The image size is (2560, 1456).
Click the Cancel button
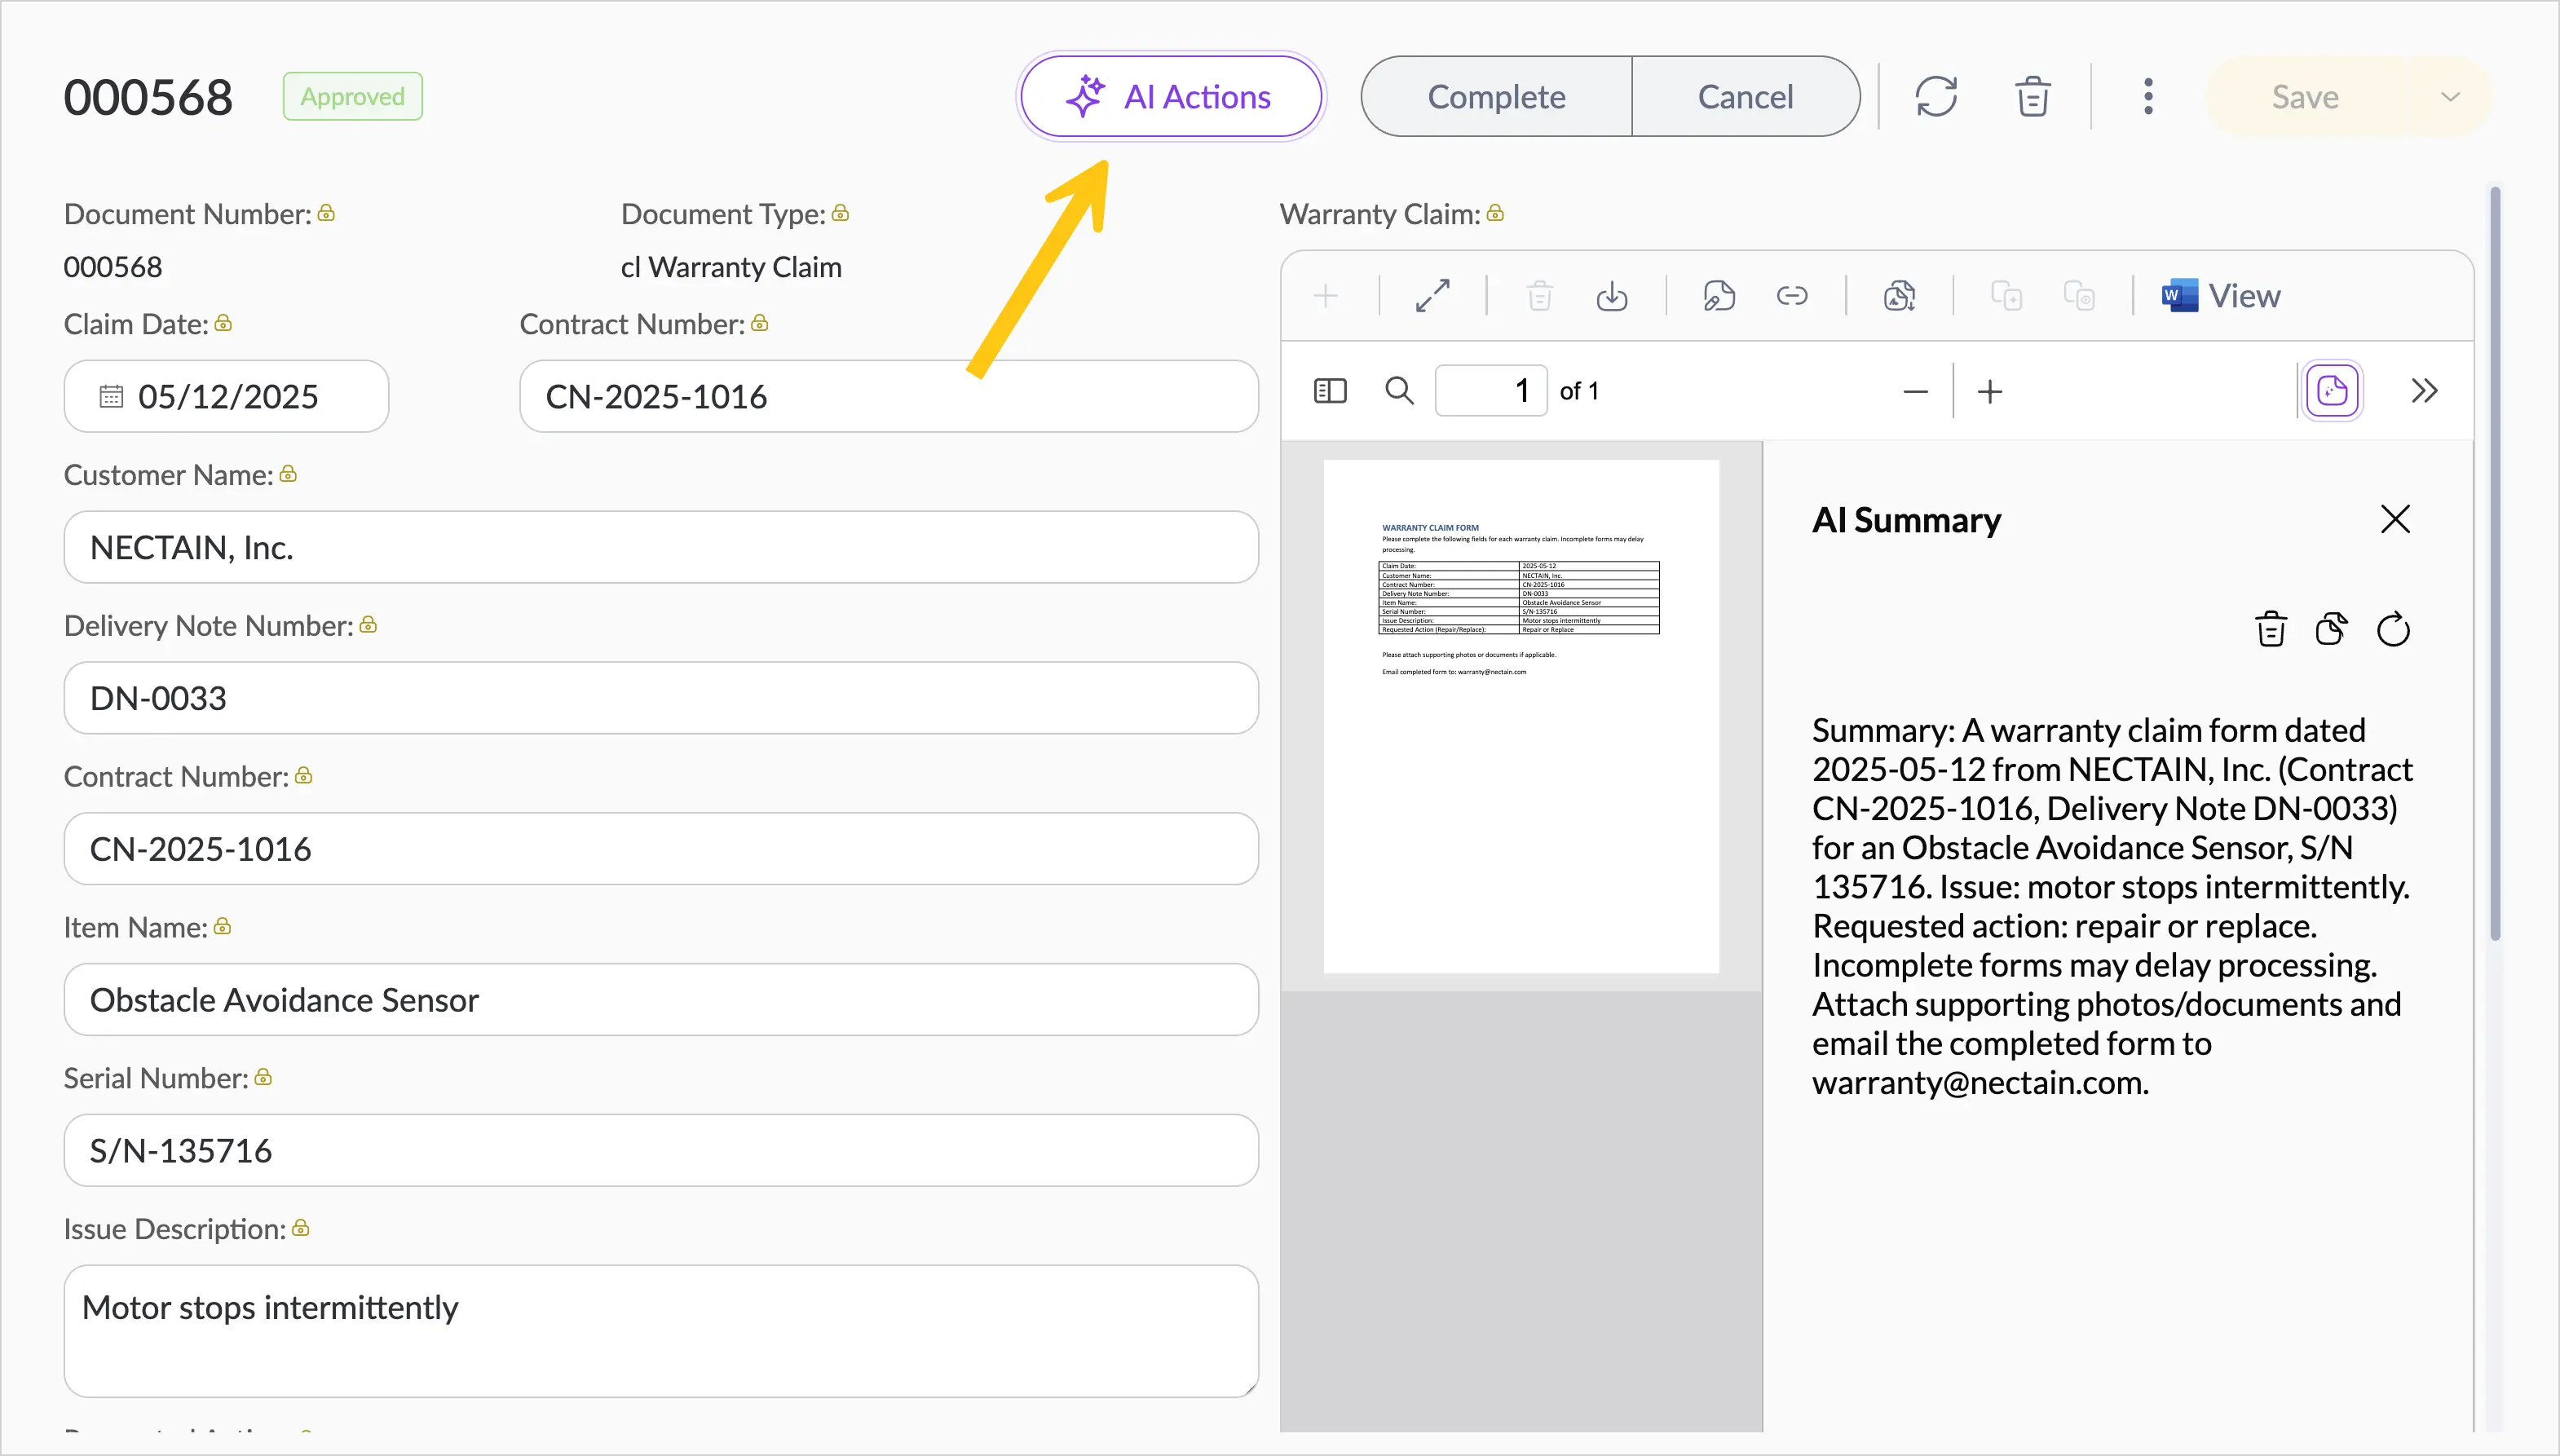click(1746, 96)
